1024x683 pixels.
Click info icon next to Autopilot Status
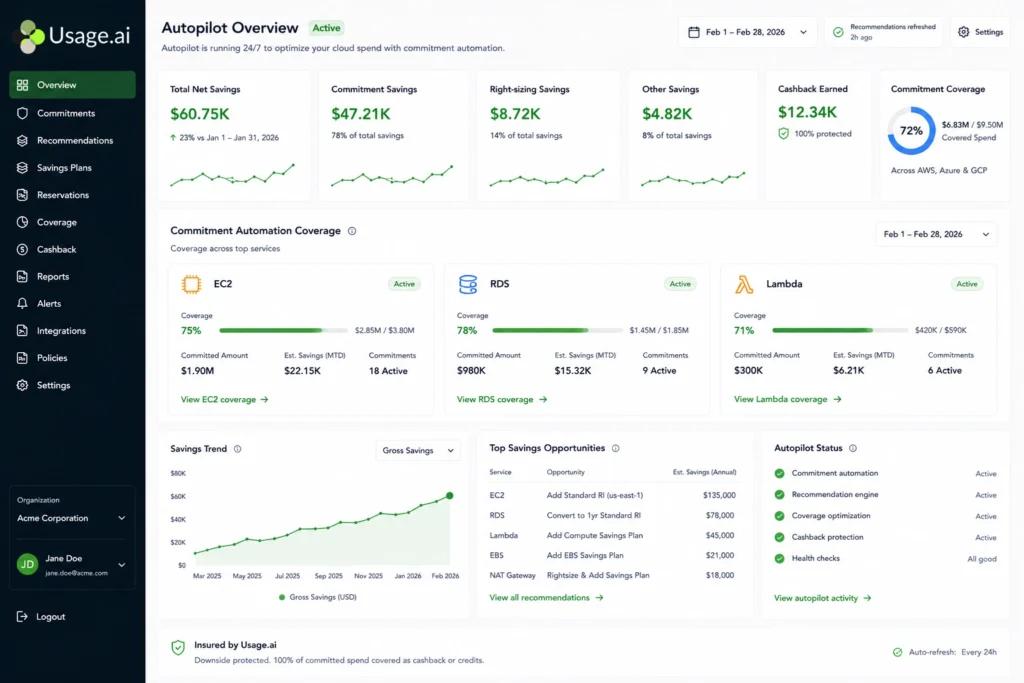(x=853, y=449)
